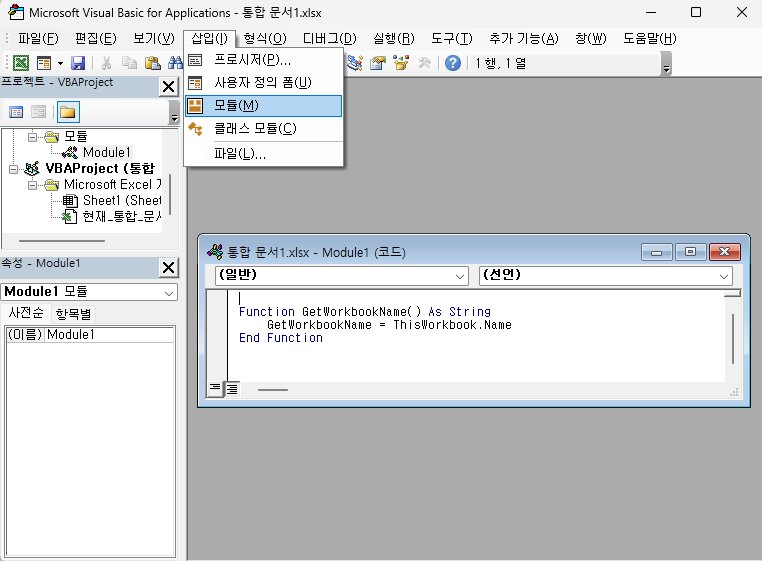Open the Window (창) menu
This screenshot has height=561, width=762.
pyautogui.click(x=591, y=38)
